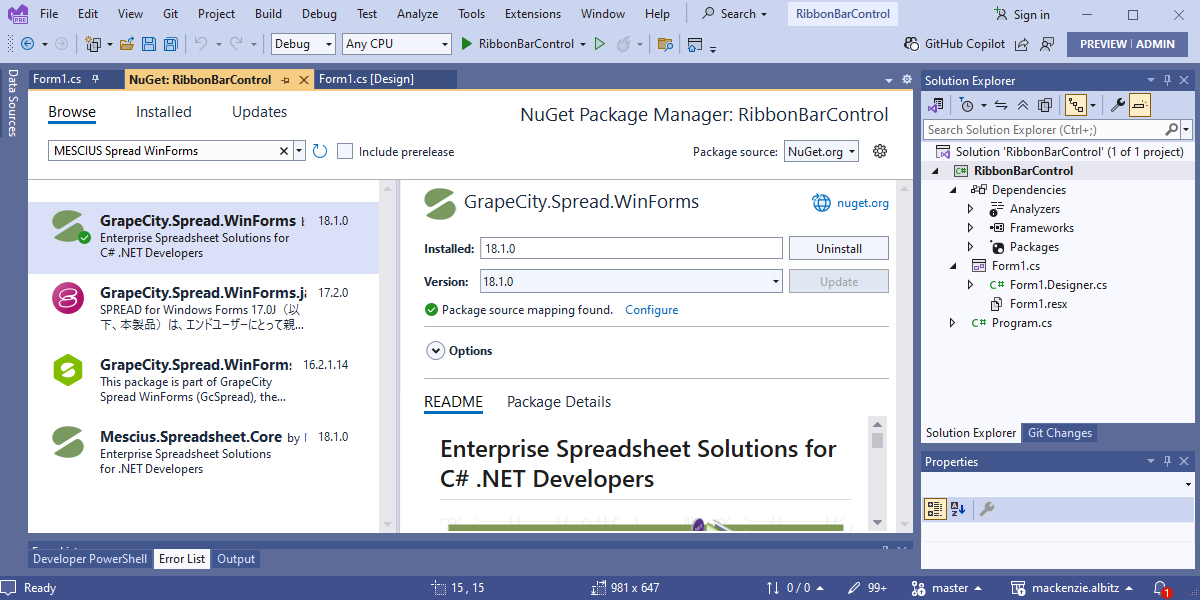
Task: Click the Undo arrow icon
Action: [200, 44]
